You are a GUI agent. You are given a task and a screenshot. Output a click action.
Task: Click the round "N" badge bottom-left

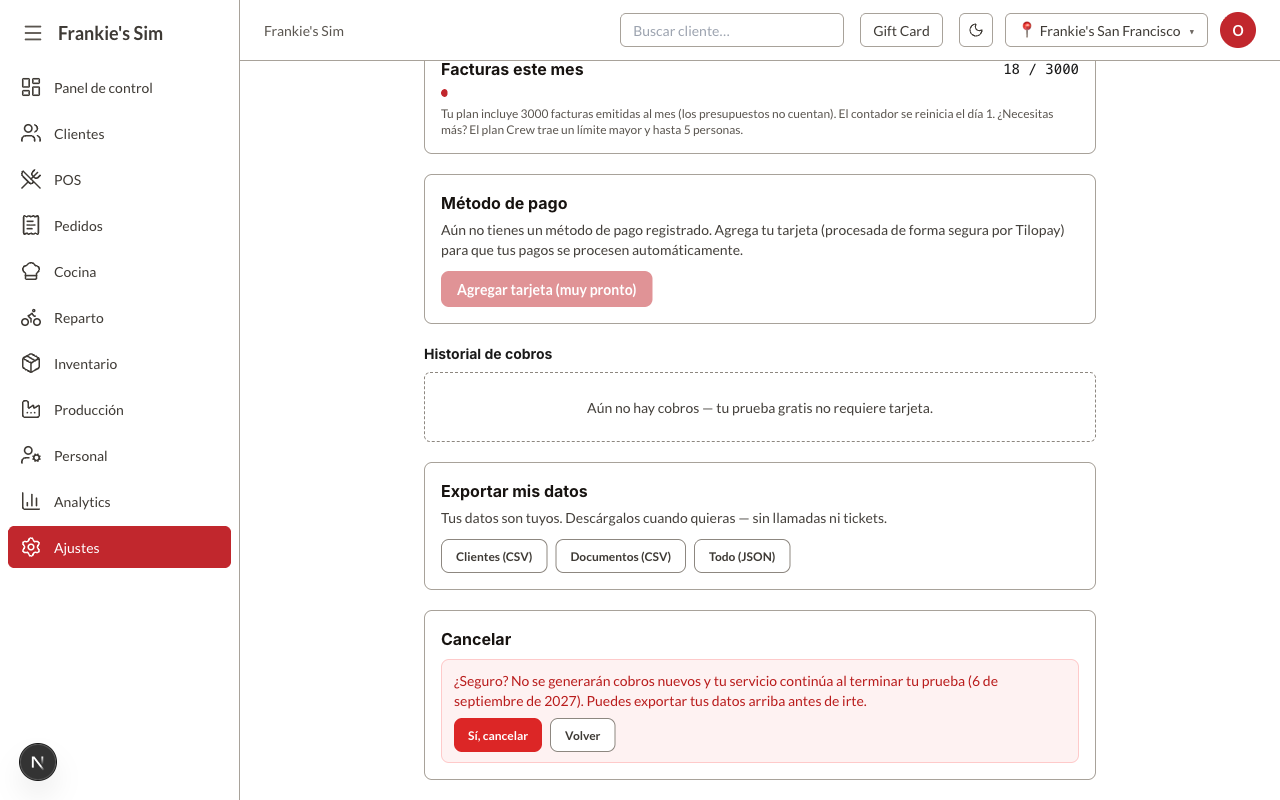click(38, 762)
